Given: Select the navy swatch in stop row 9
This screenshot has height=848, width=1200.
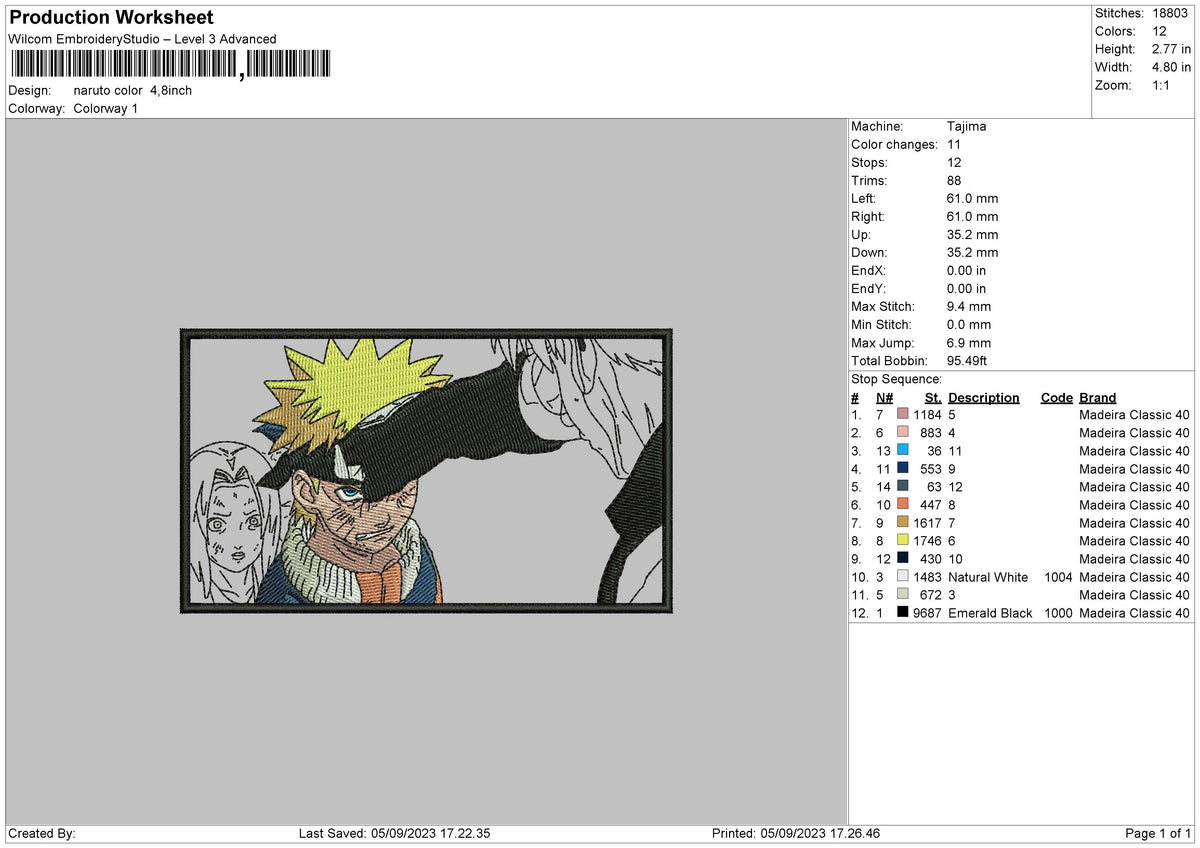Looking at the screenshot, I should [903, 558].
